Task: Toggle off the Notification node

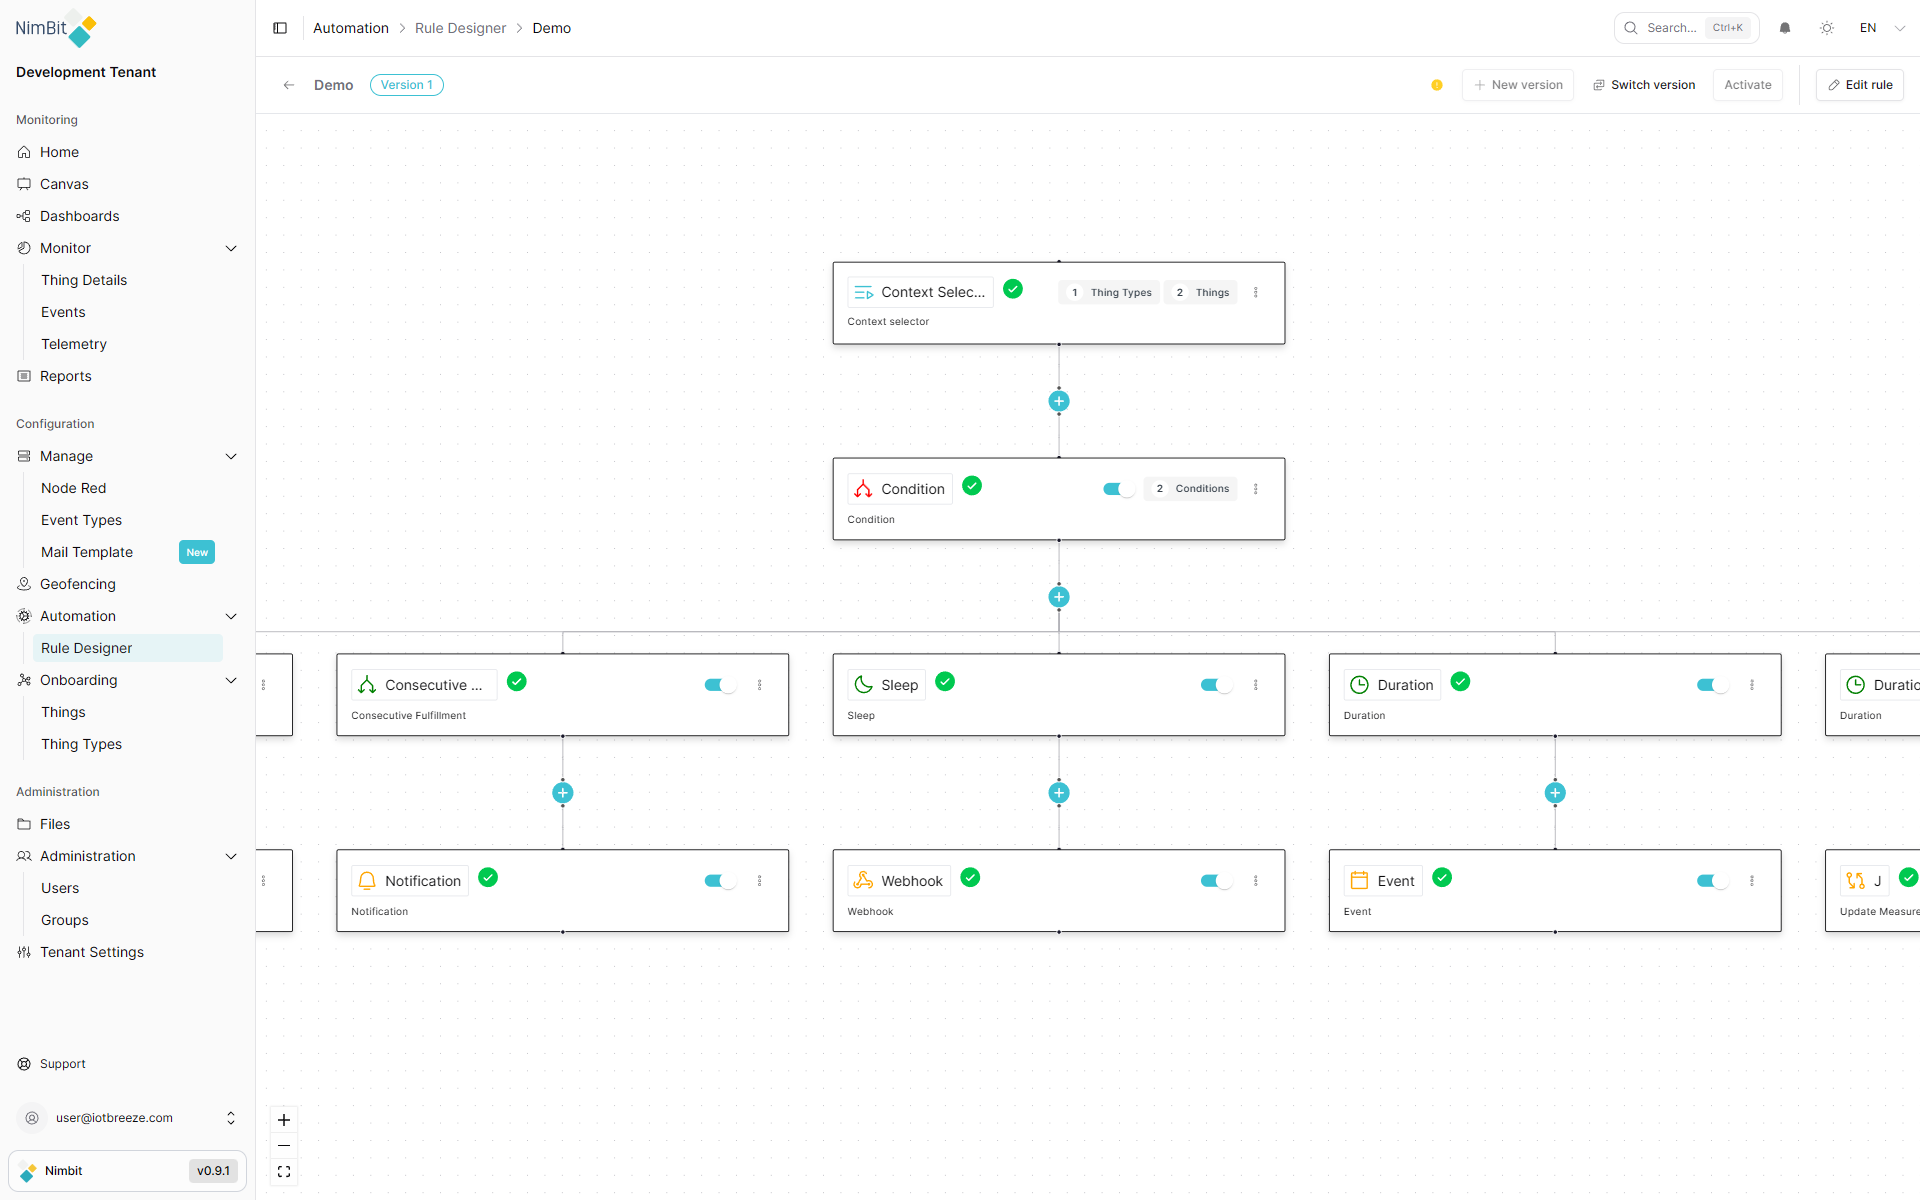Action: (718, 881)
